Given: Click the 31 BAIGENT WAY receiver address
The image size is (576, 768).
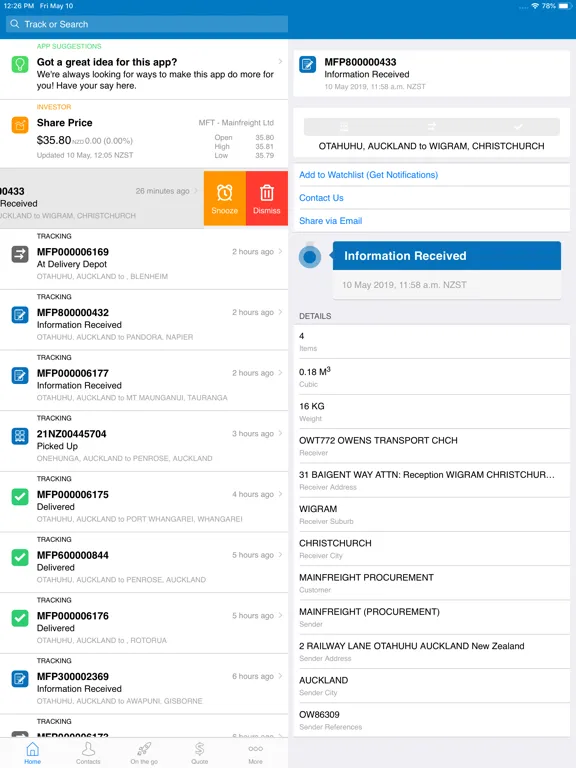Looking at the screenshot, I should 432,480.
